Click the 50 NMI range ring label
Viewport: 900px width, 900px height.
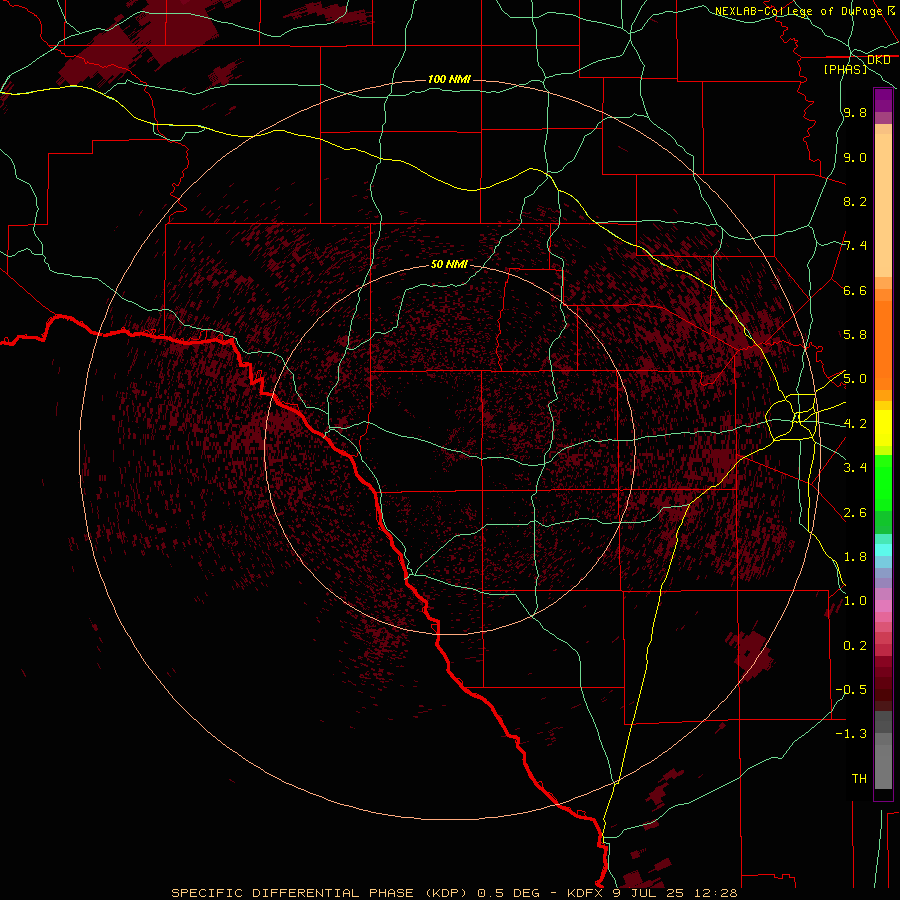(449, 264)
